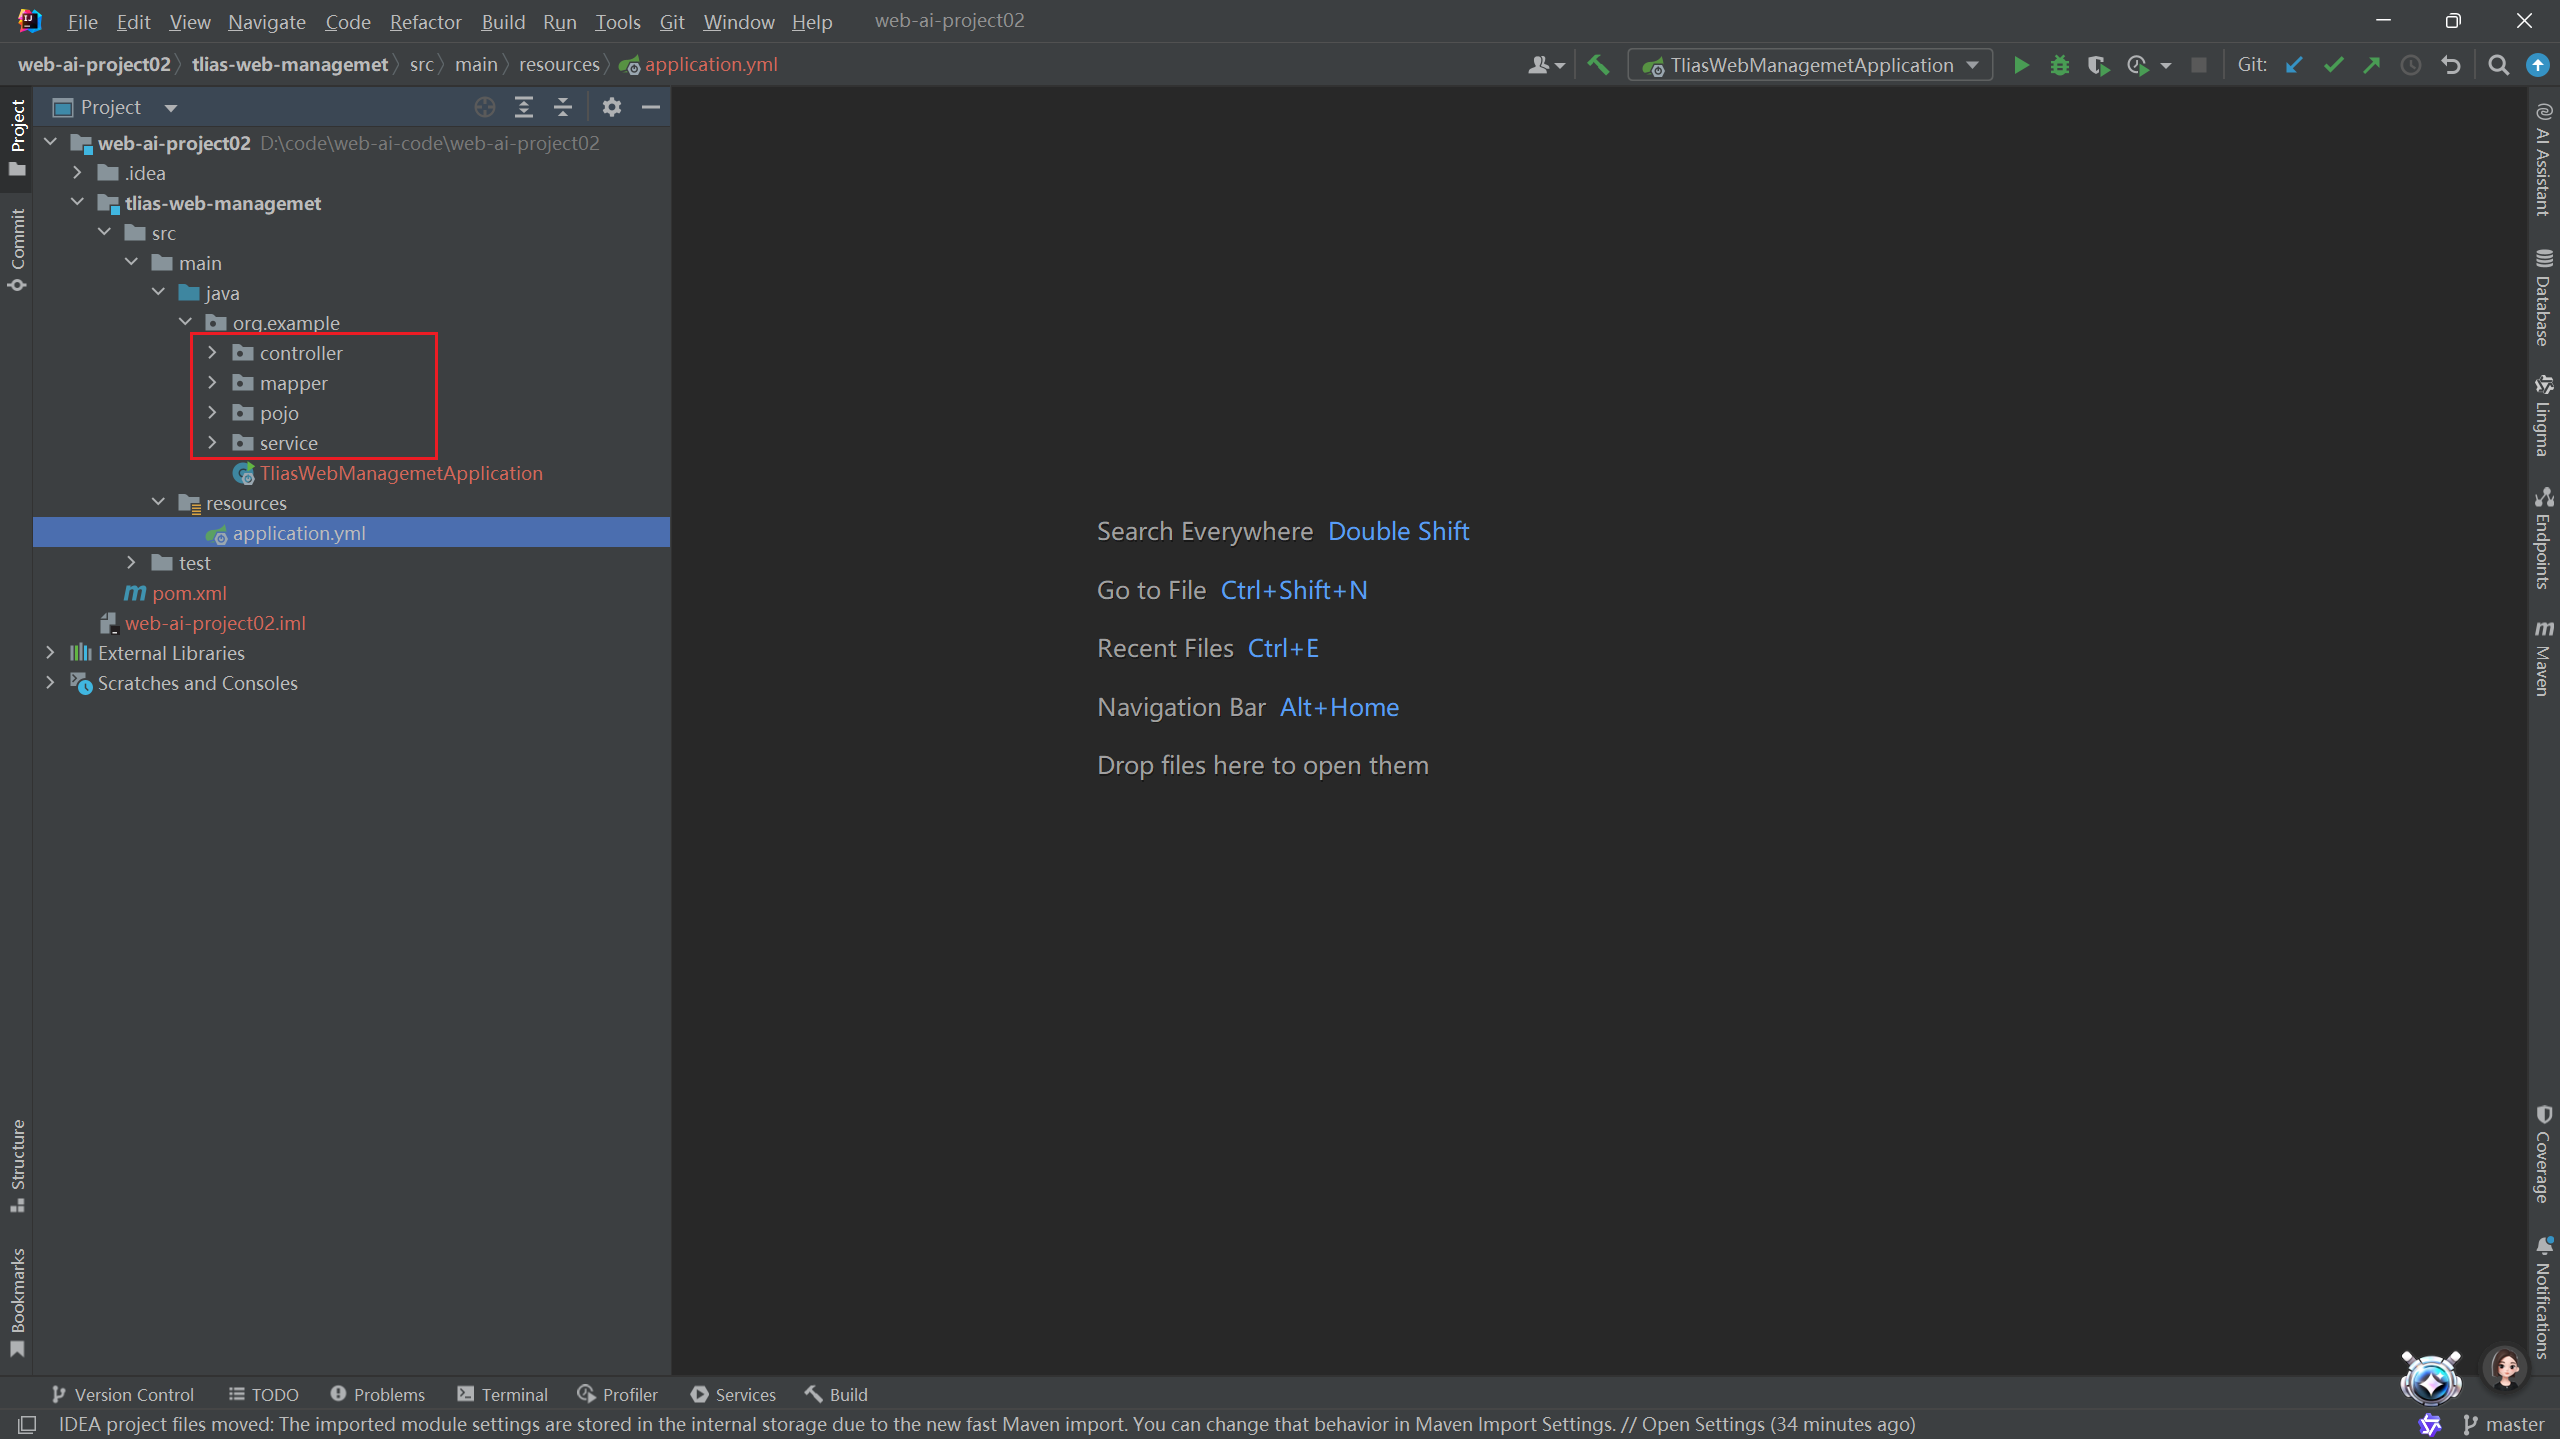Image resolution: width=2560 pixels, height=1439 pixels.
Task: Open Search Everywhere magnifier icon
Action: click(x=2498, y=65)
